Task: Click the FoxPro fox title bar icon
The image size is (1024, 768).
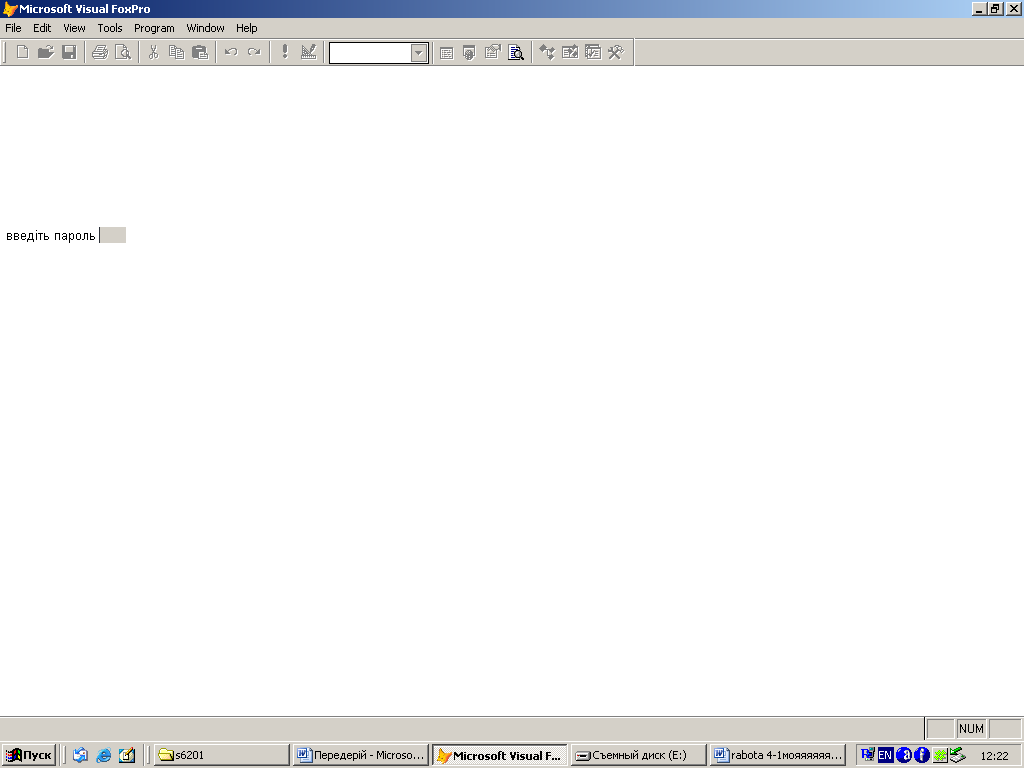Action: [x=9, y=9]
